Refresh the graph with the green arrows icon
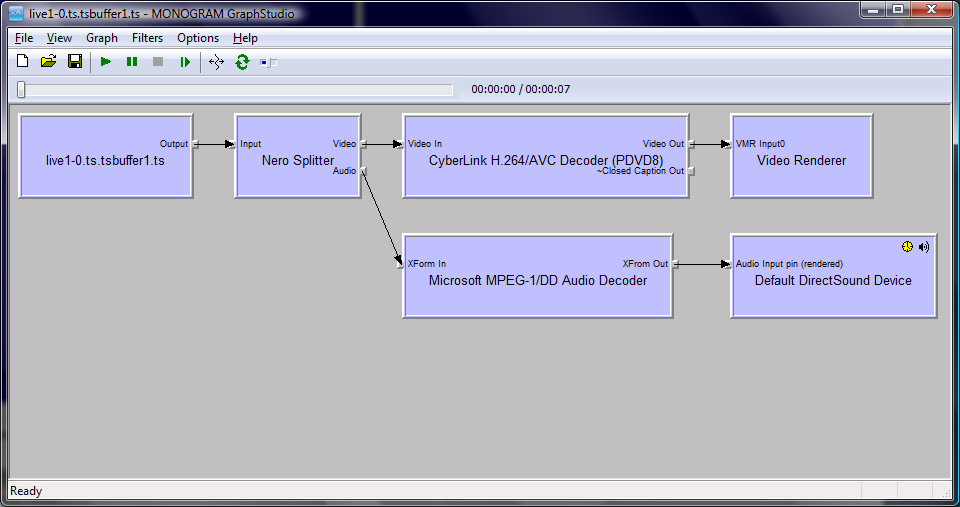 click(242, 62)
